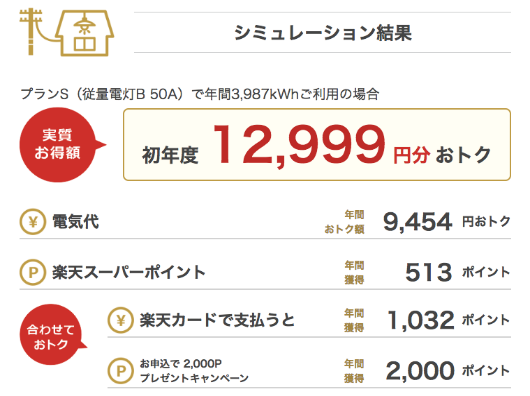This screenshot has height=396, width=530.
Task: Click the 1,032 ポイント value
Action: pyautogui.click(x=449, y=320)
